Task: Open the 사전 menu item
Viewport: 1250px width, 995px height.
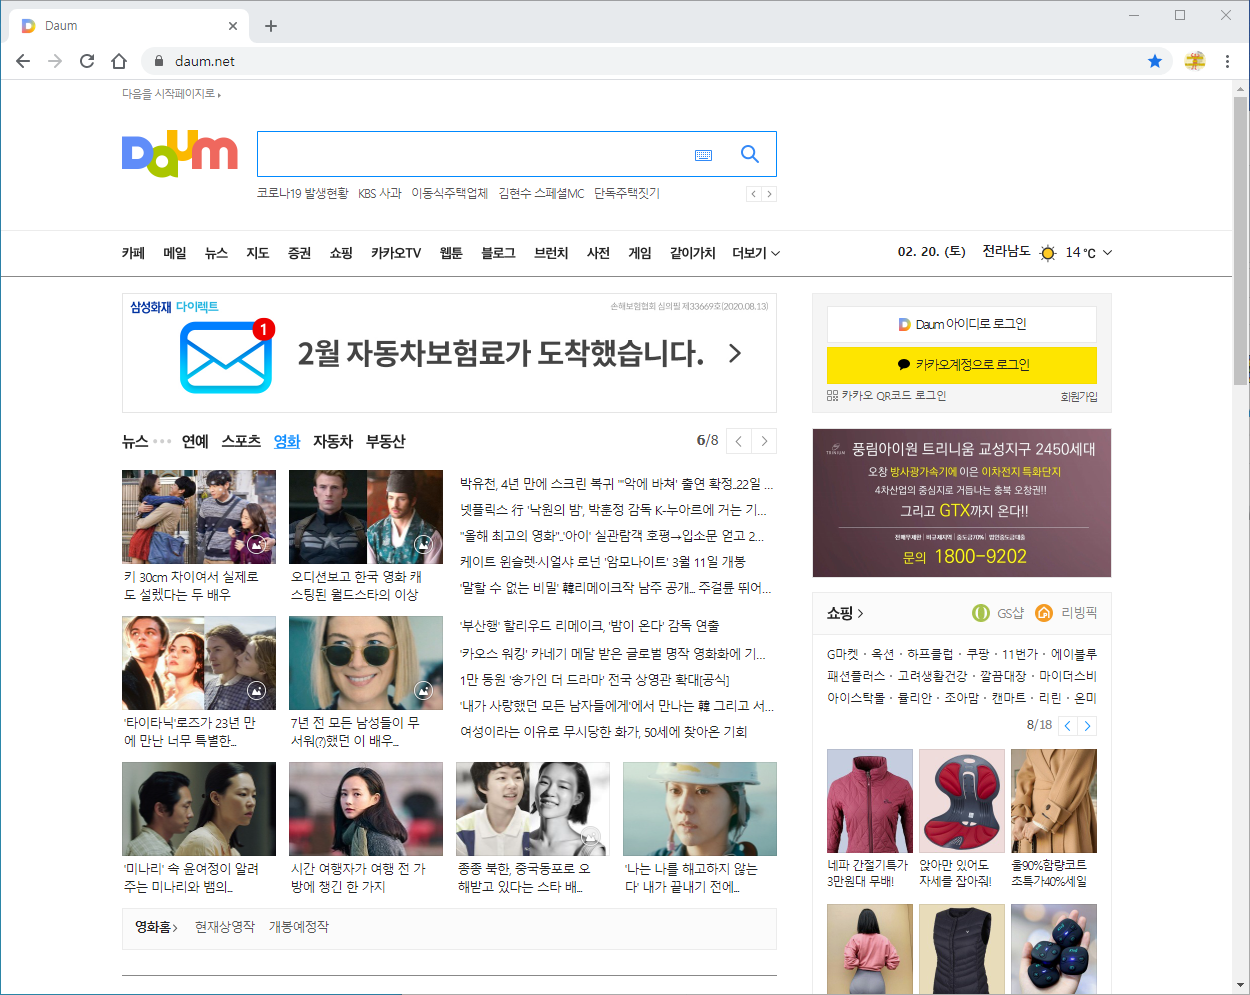Action: (599, 253)
